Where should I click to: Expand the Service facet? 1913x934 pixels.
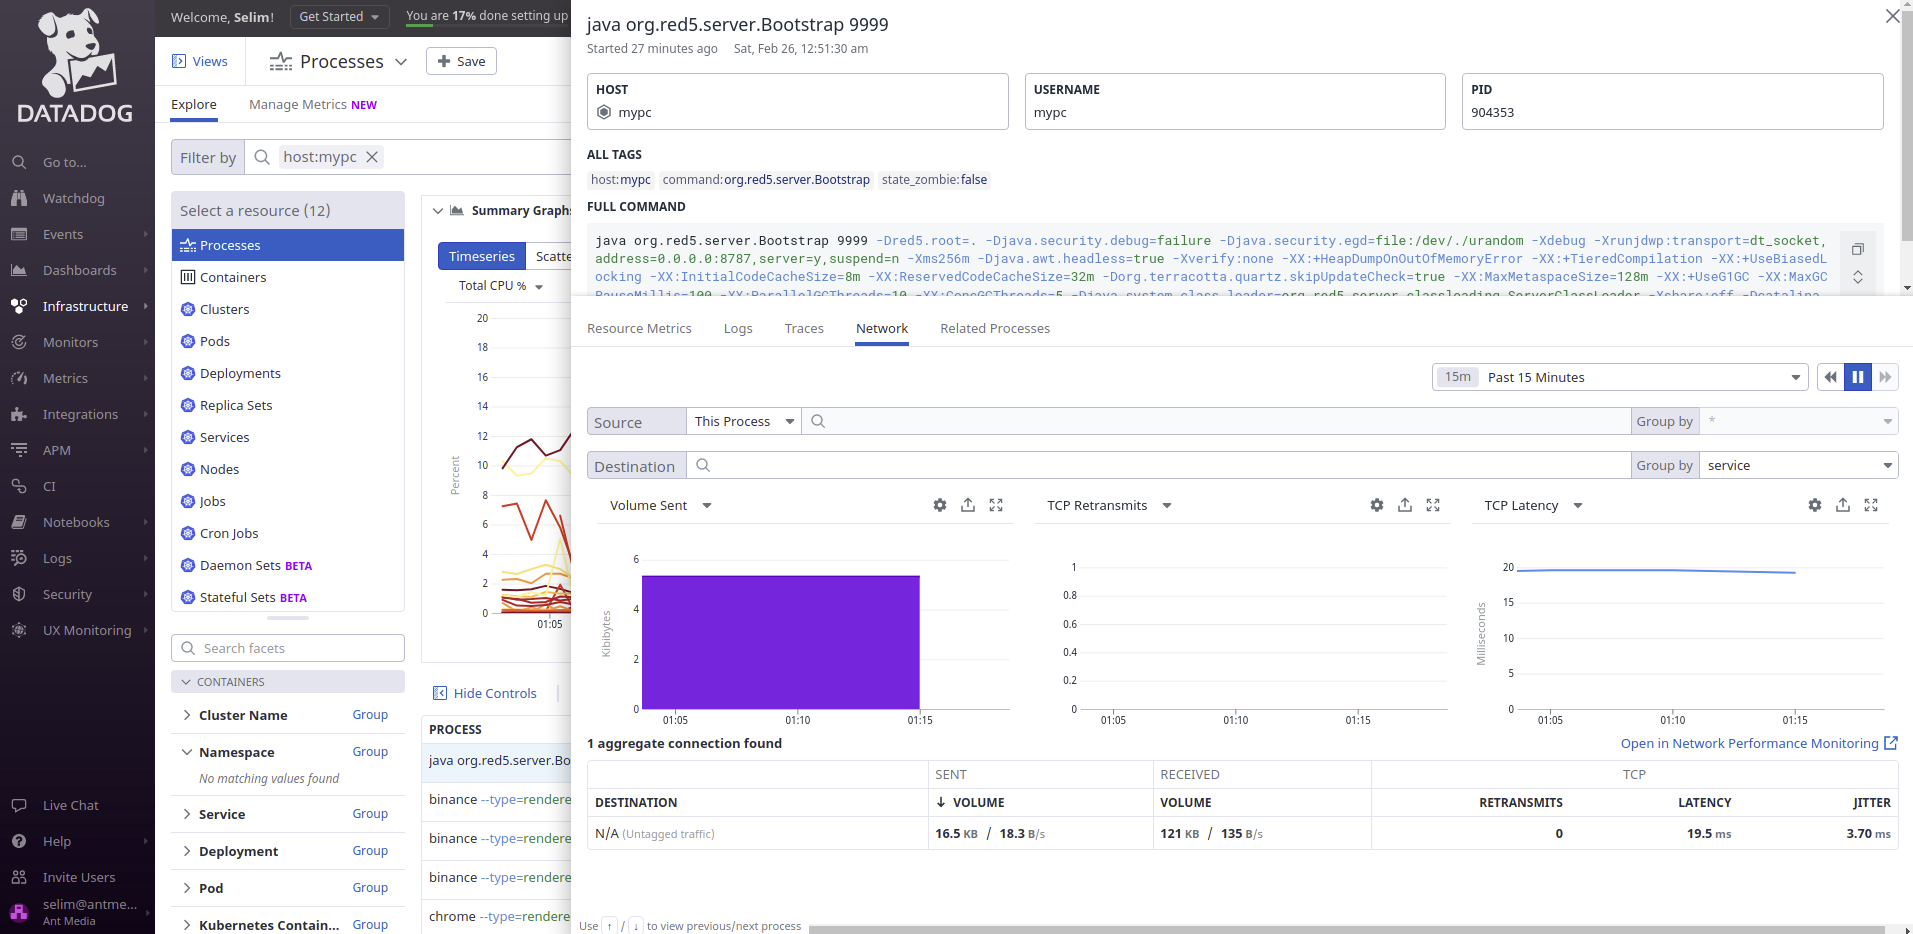[187, 814]
